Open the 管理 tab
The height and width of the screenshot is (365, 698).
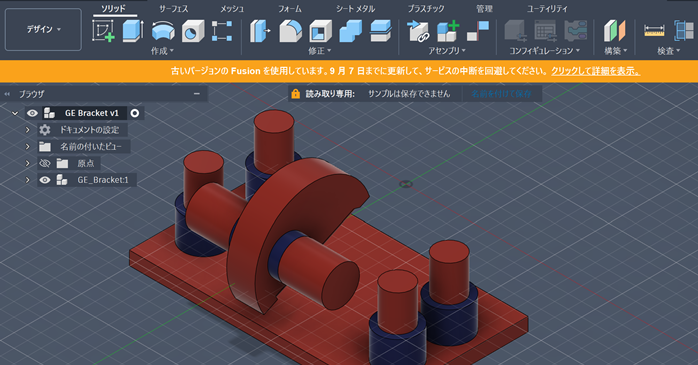tap(484, 8)
